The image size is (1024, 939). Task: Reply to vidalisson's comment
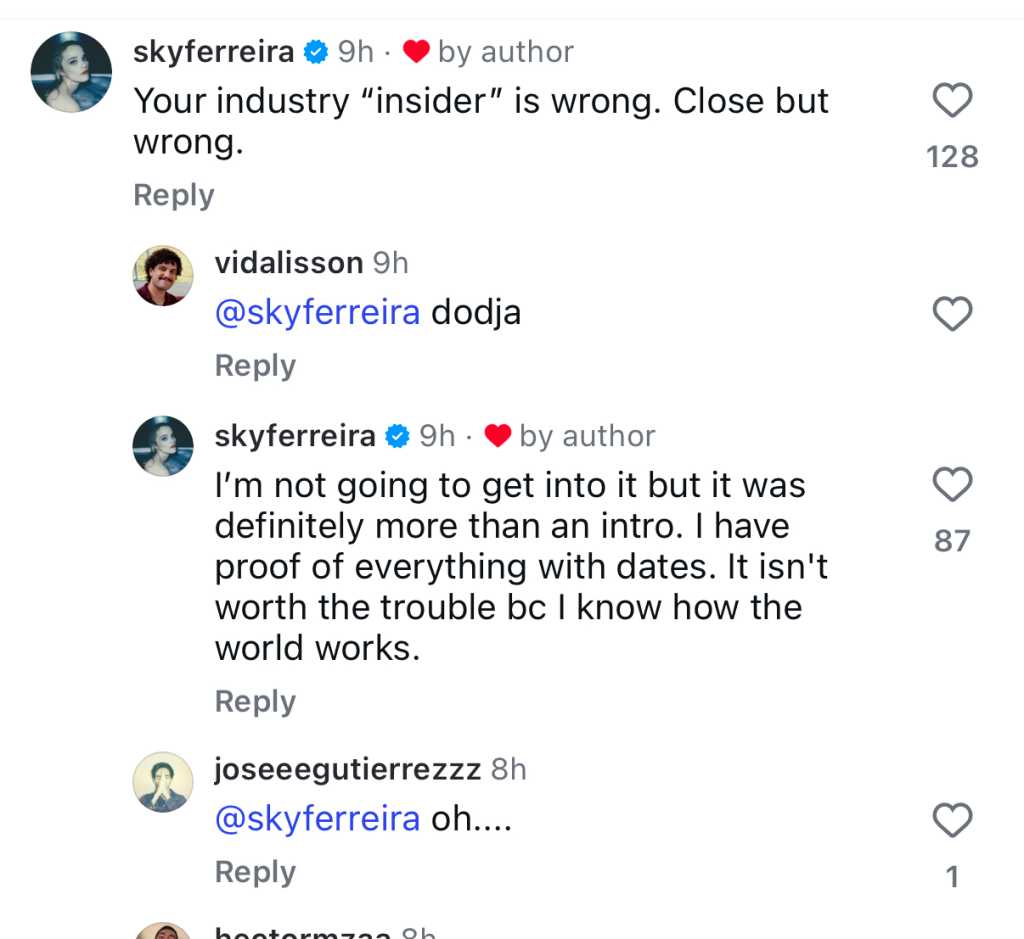click(x=255, y=366)
